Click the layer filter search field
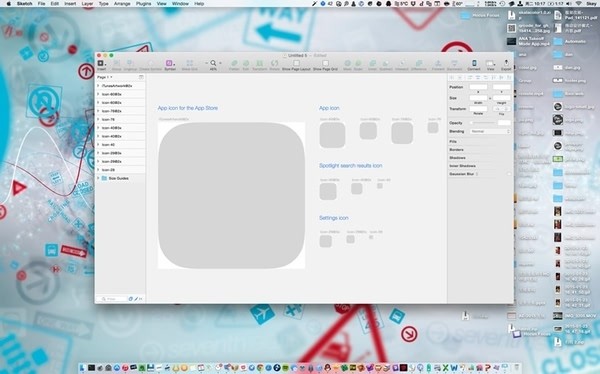The width and height of the screenshot is (600, 374). pyautogui.click(x=113, y=299)
